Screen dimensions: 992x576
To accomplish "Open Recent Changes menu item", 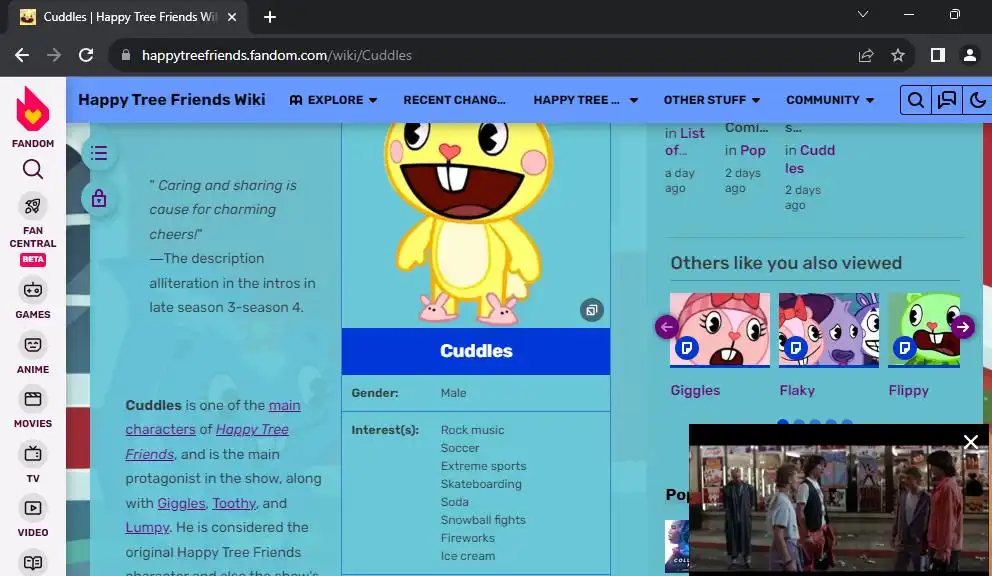I will [x=454, y=100].
